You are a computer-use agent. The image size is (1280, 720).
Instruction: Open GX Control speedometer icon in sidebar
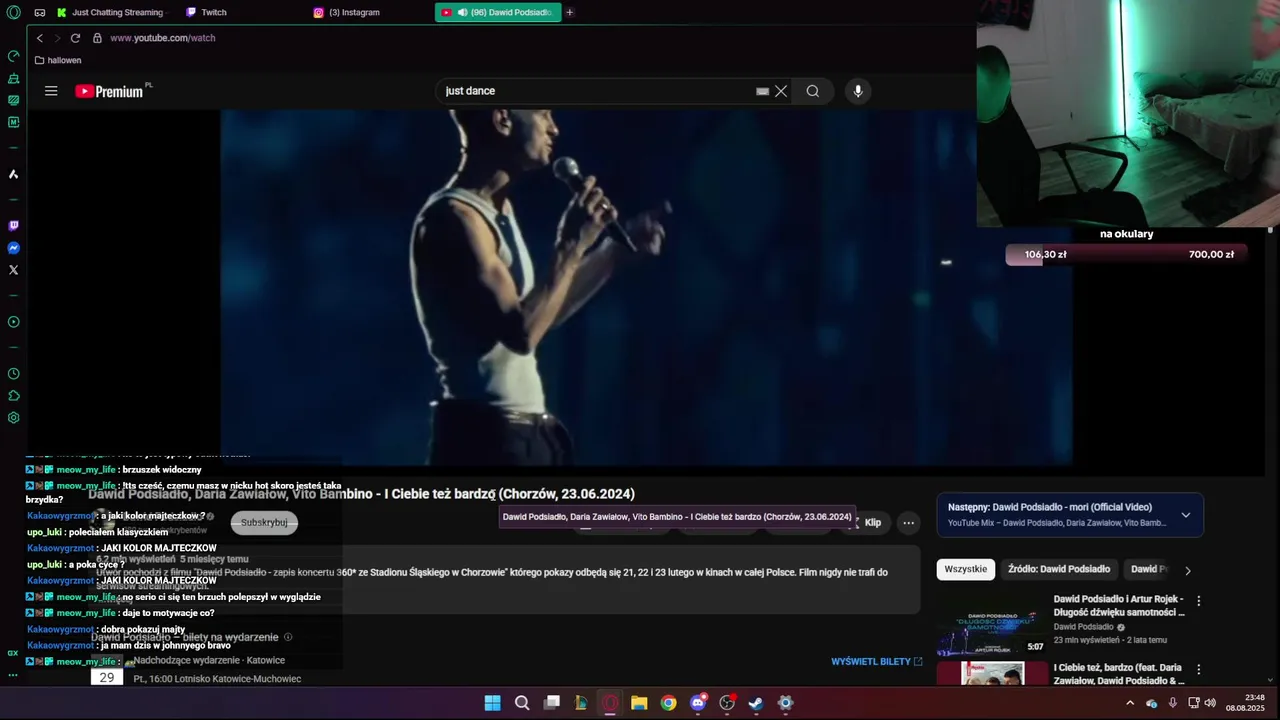13,56
